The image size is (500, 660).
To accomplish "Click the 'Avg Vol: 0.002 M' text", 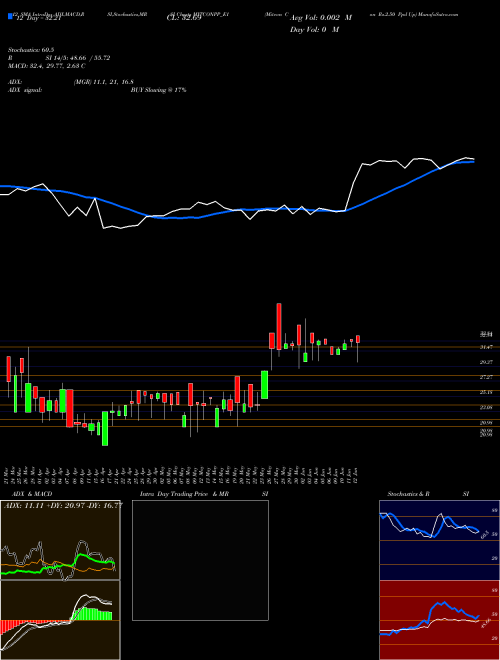I will [x=320, y=18].
